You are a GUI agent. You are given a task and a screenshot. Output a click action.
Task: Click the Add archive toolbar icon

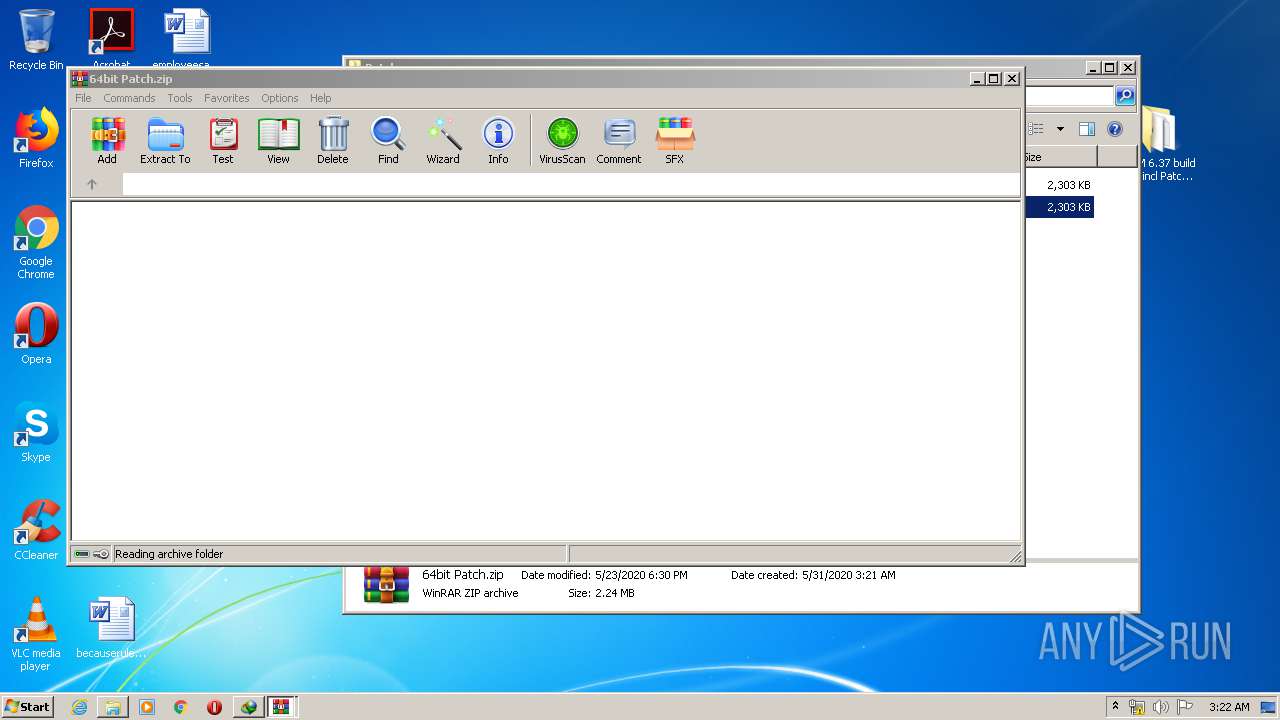(107, 141)
